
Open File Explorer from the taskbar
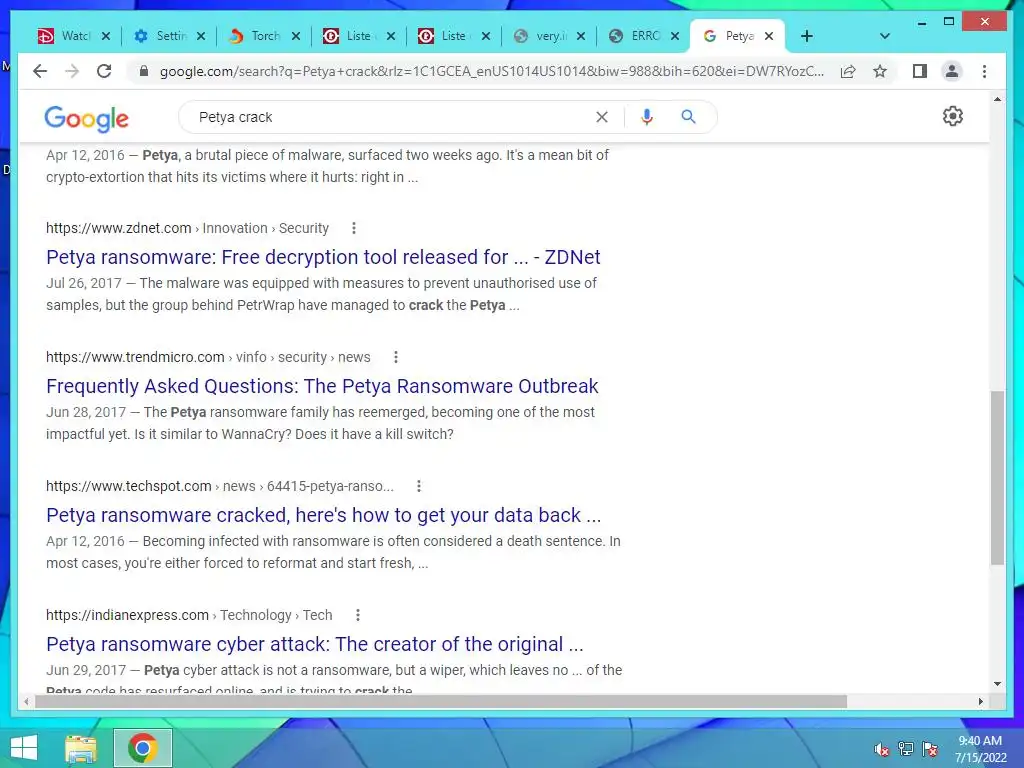click(81, 749)
